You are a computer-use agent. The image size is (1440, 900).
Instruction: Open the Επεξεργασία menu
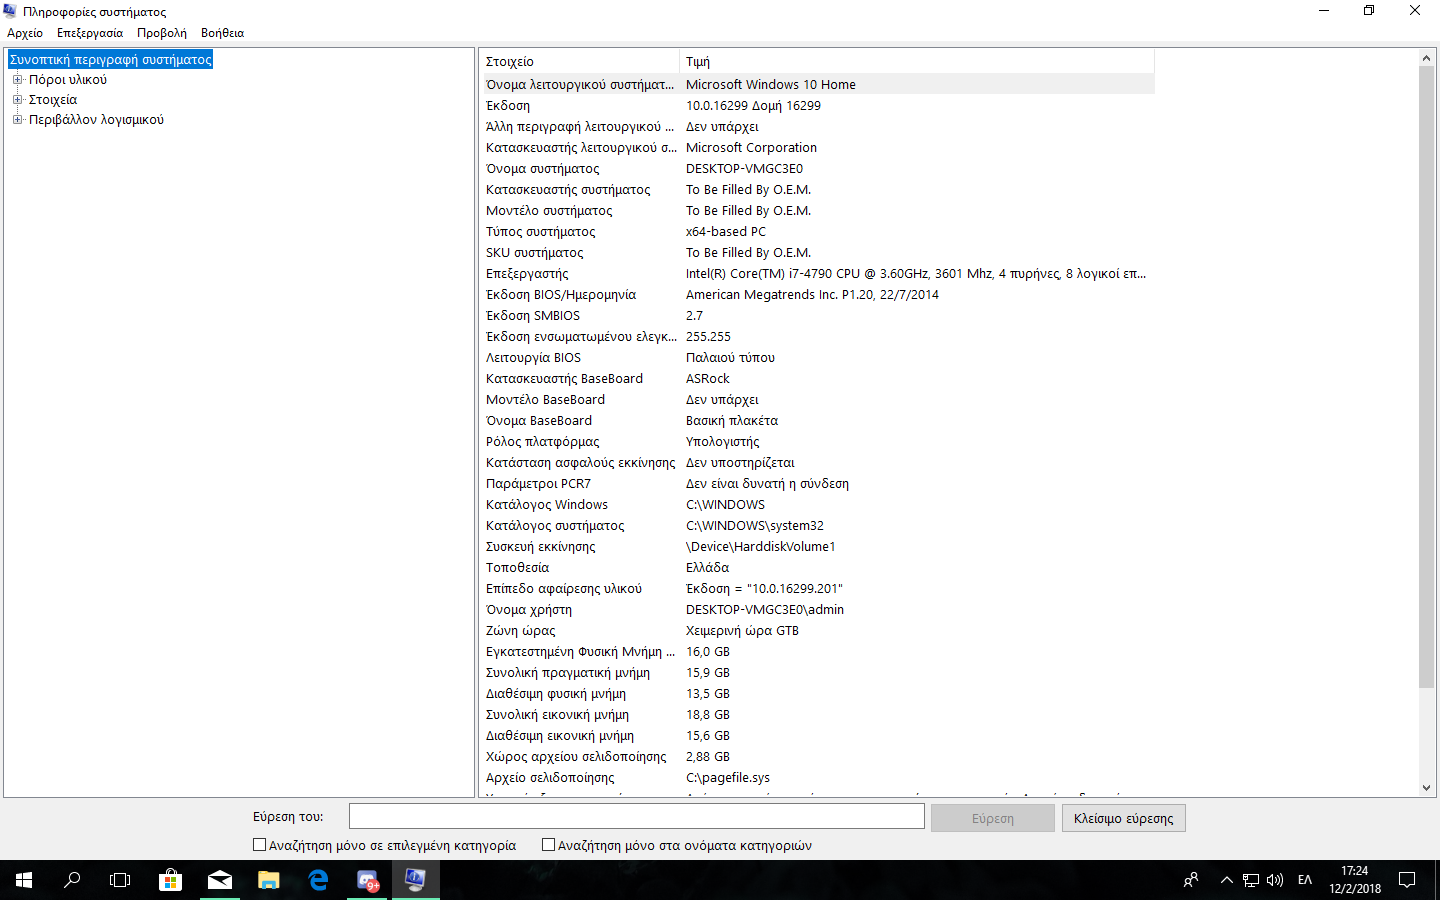(90, 33)
